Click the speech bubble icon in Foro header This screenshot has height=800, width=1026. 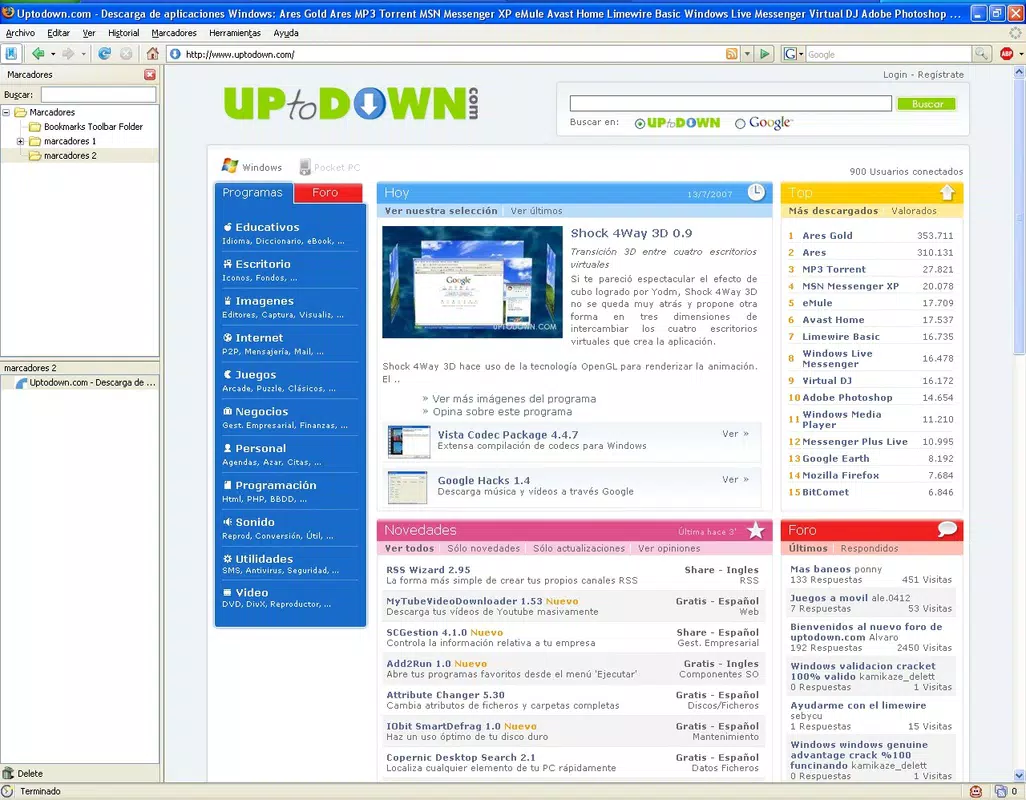(x=947, y=529)
